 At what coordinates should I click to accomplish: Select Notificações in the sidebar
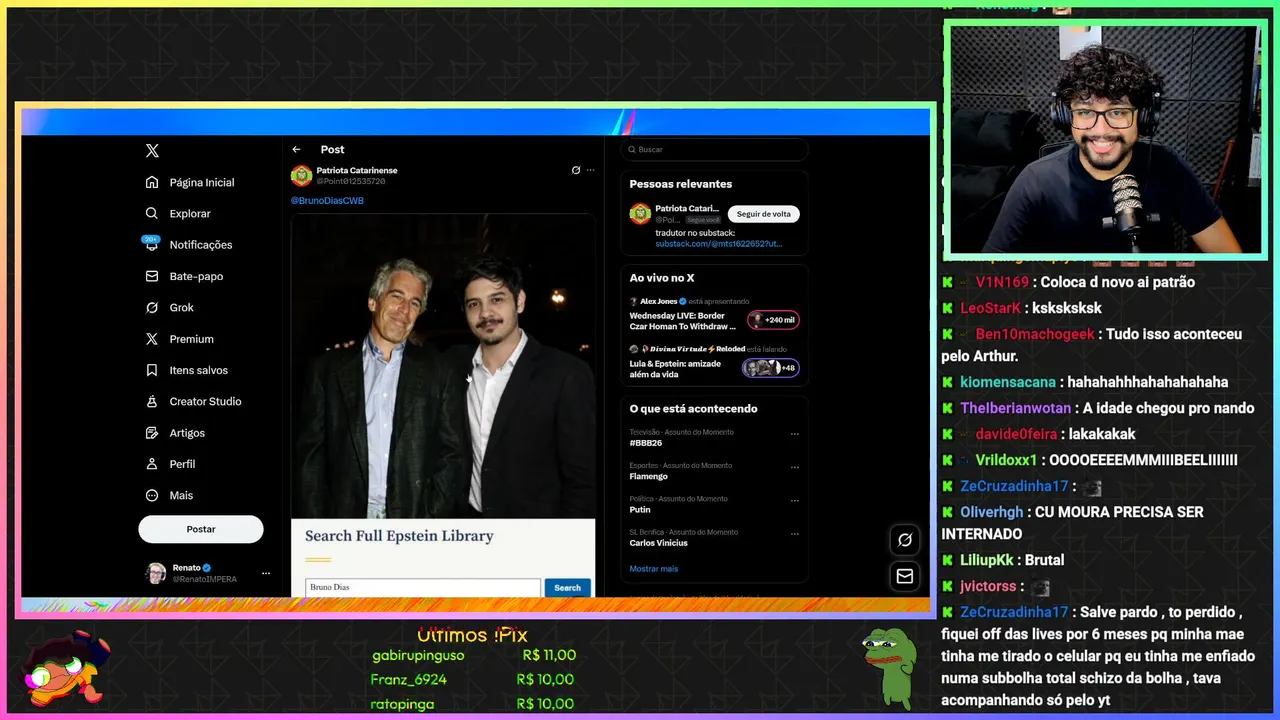(201, 244)
